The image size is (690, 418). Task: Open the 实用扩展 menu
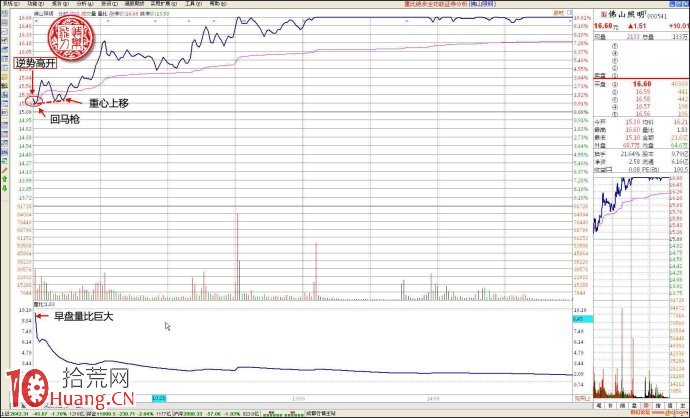point(163,4)
